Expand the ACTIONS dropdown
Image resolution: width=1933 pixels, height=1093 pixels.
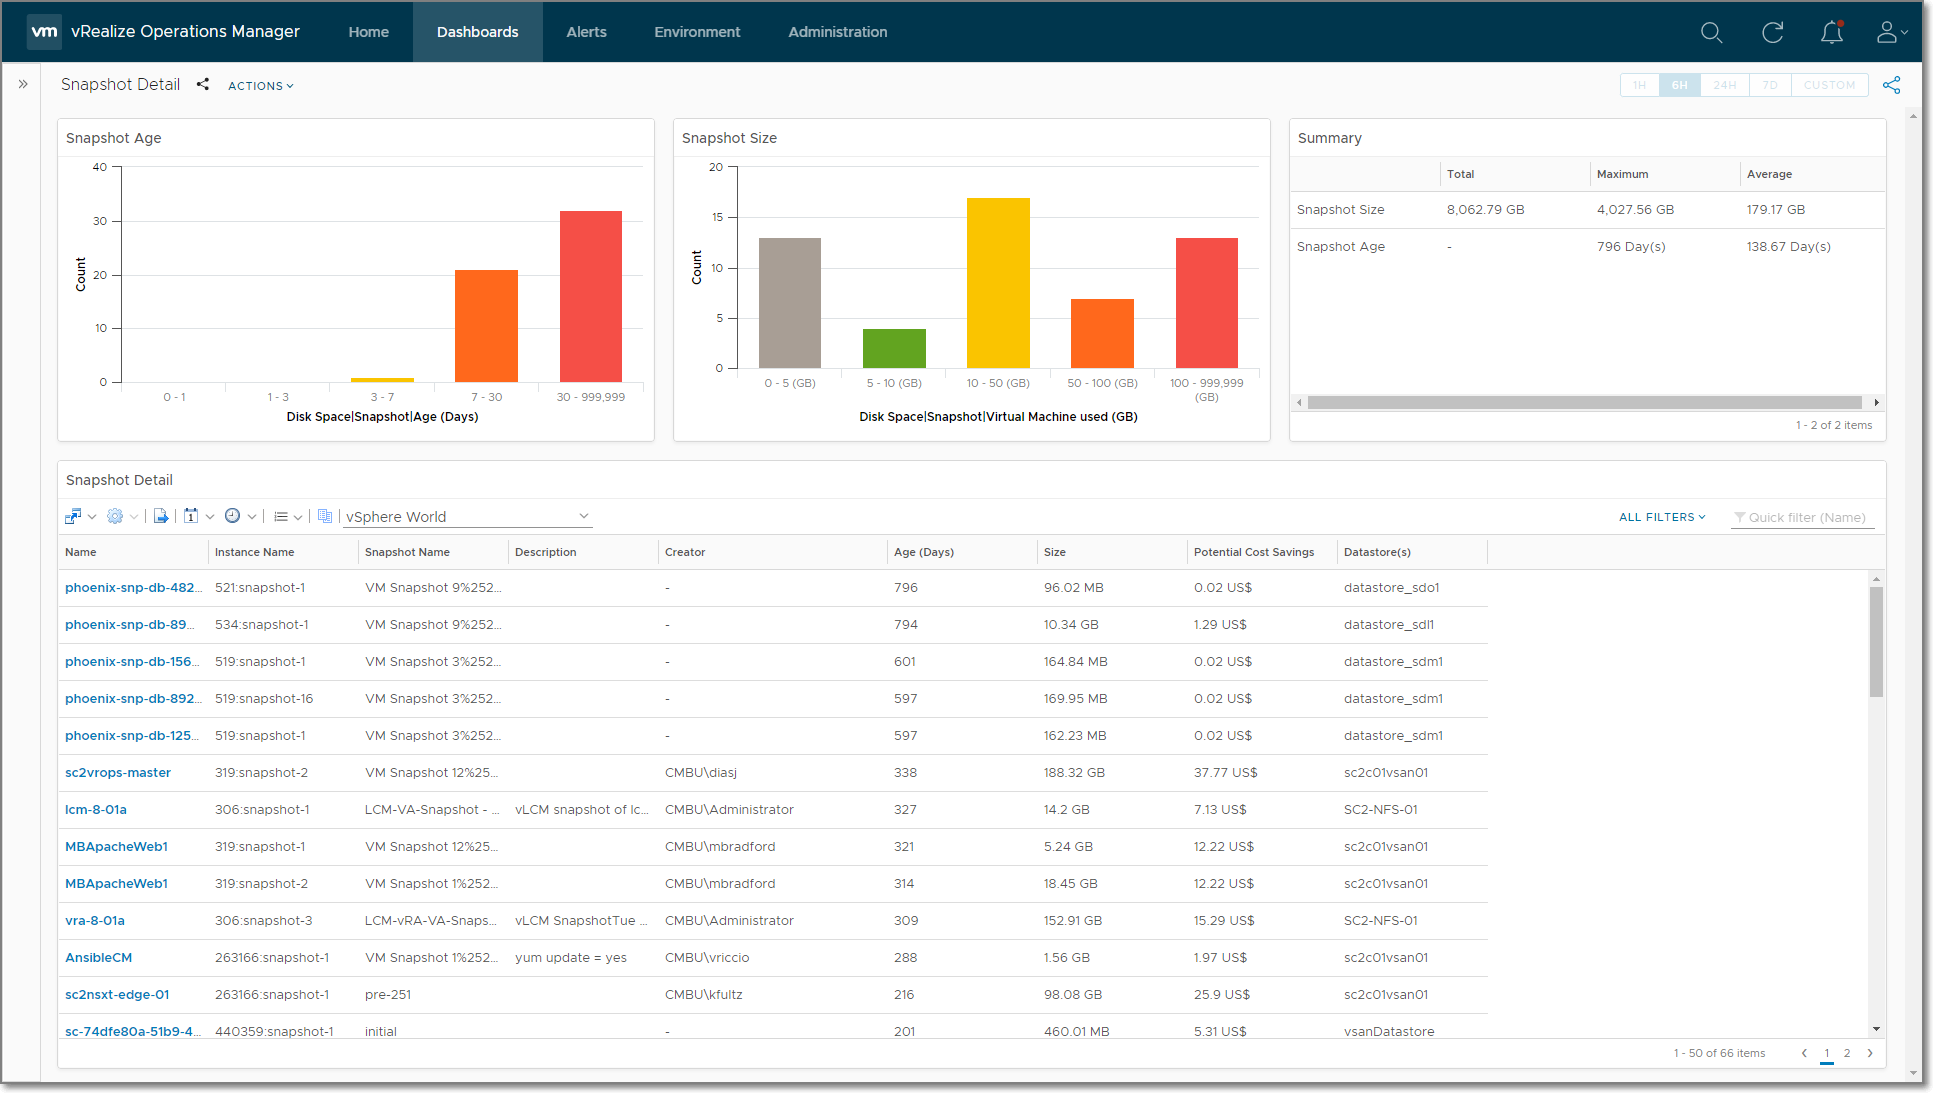click(x=260, y=86)
